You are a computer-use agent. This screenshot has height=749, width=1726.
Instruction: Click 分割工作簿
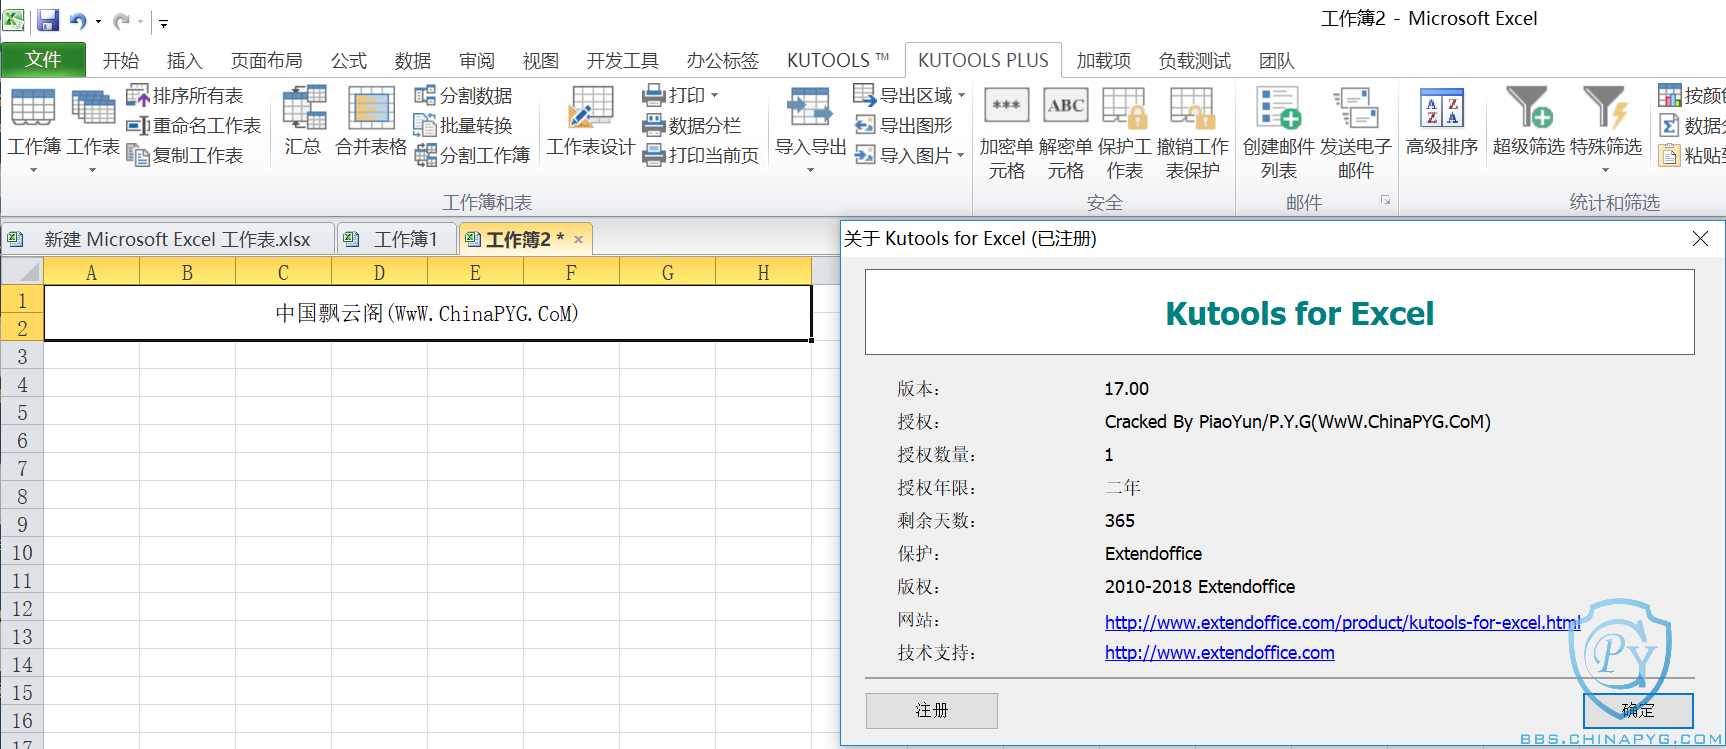pyautogui.click(x=472, y=156)
